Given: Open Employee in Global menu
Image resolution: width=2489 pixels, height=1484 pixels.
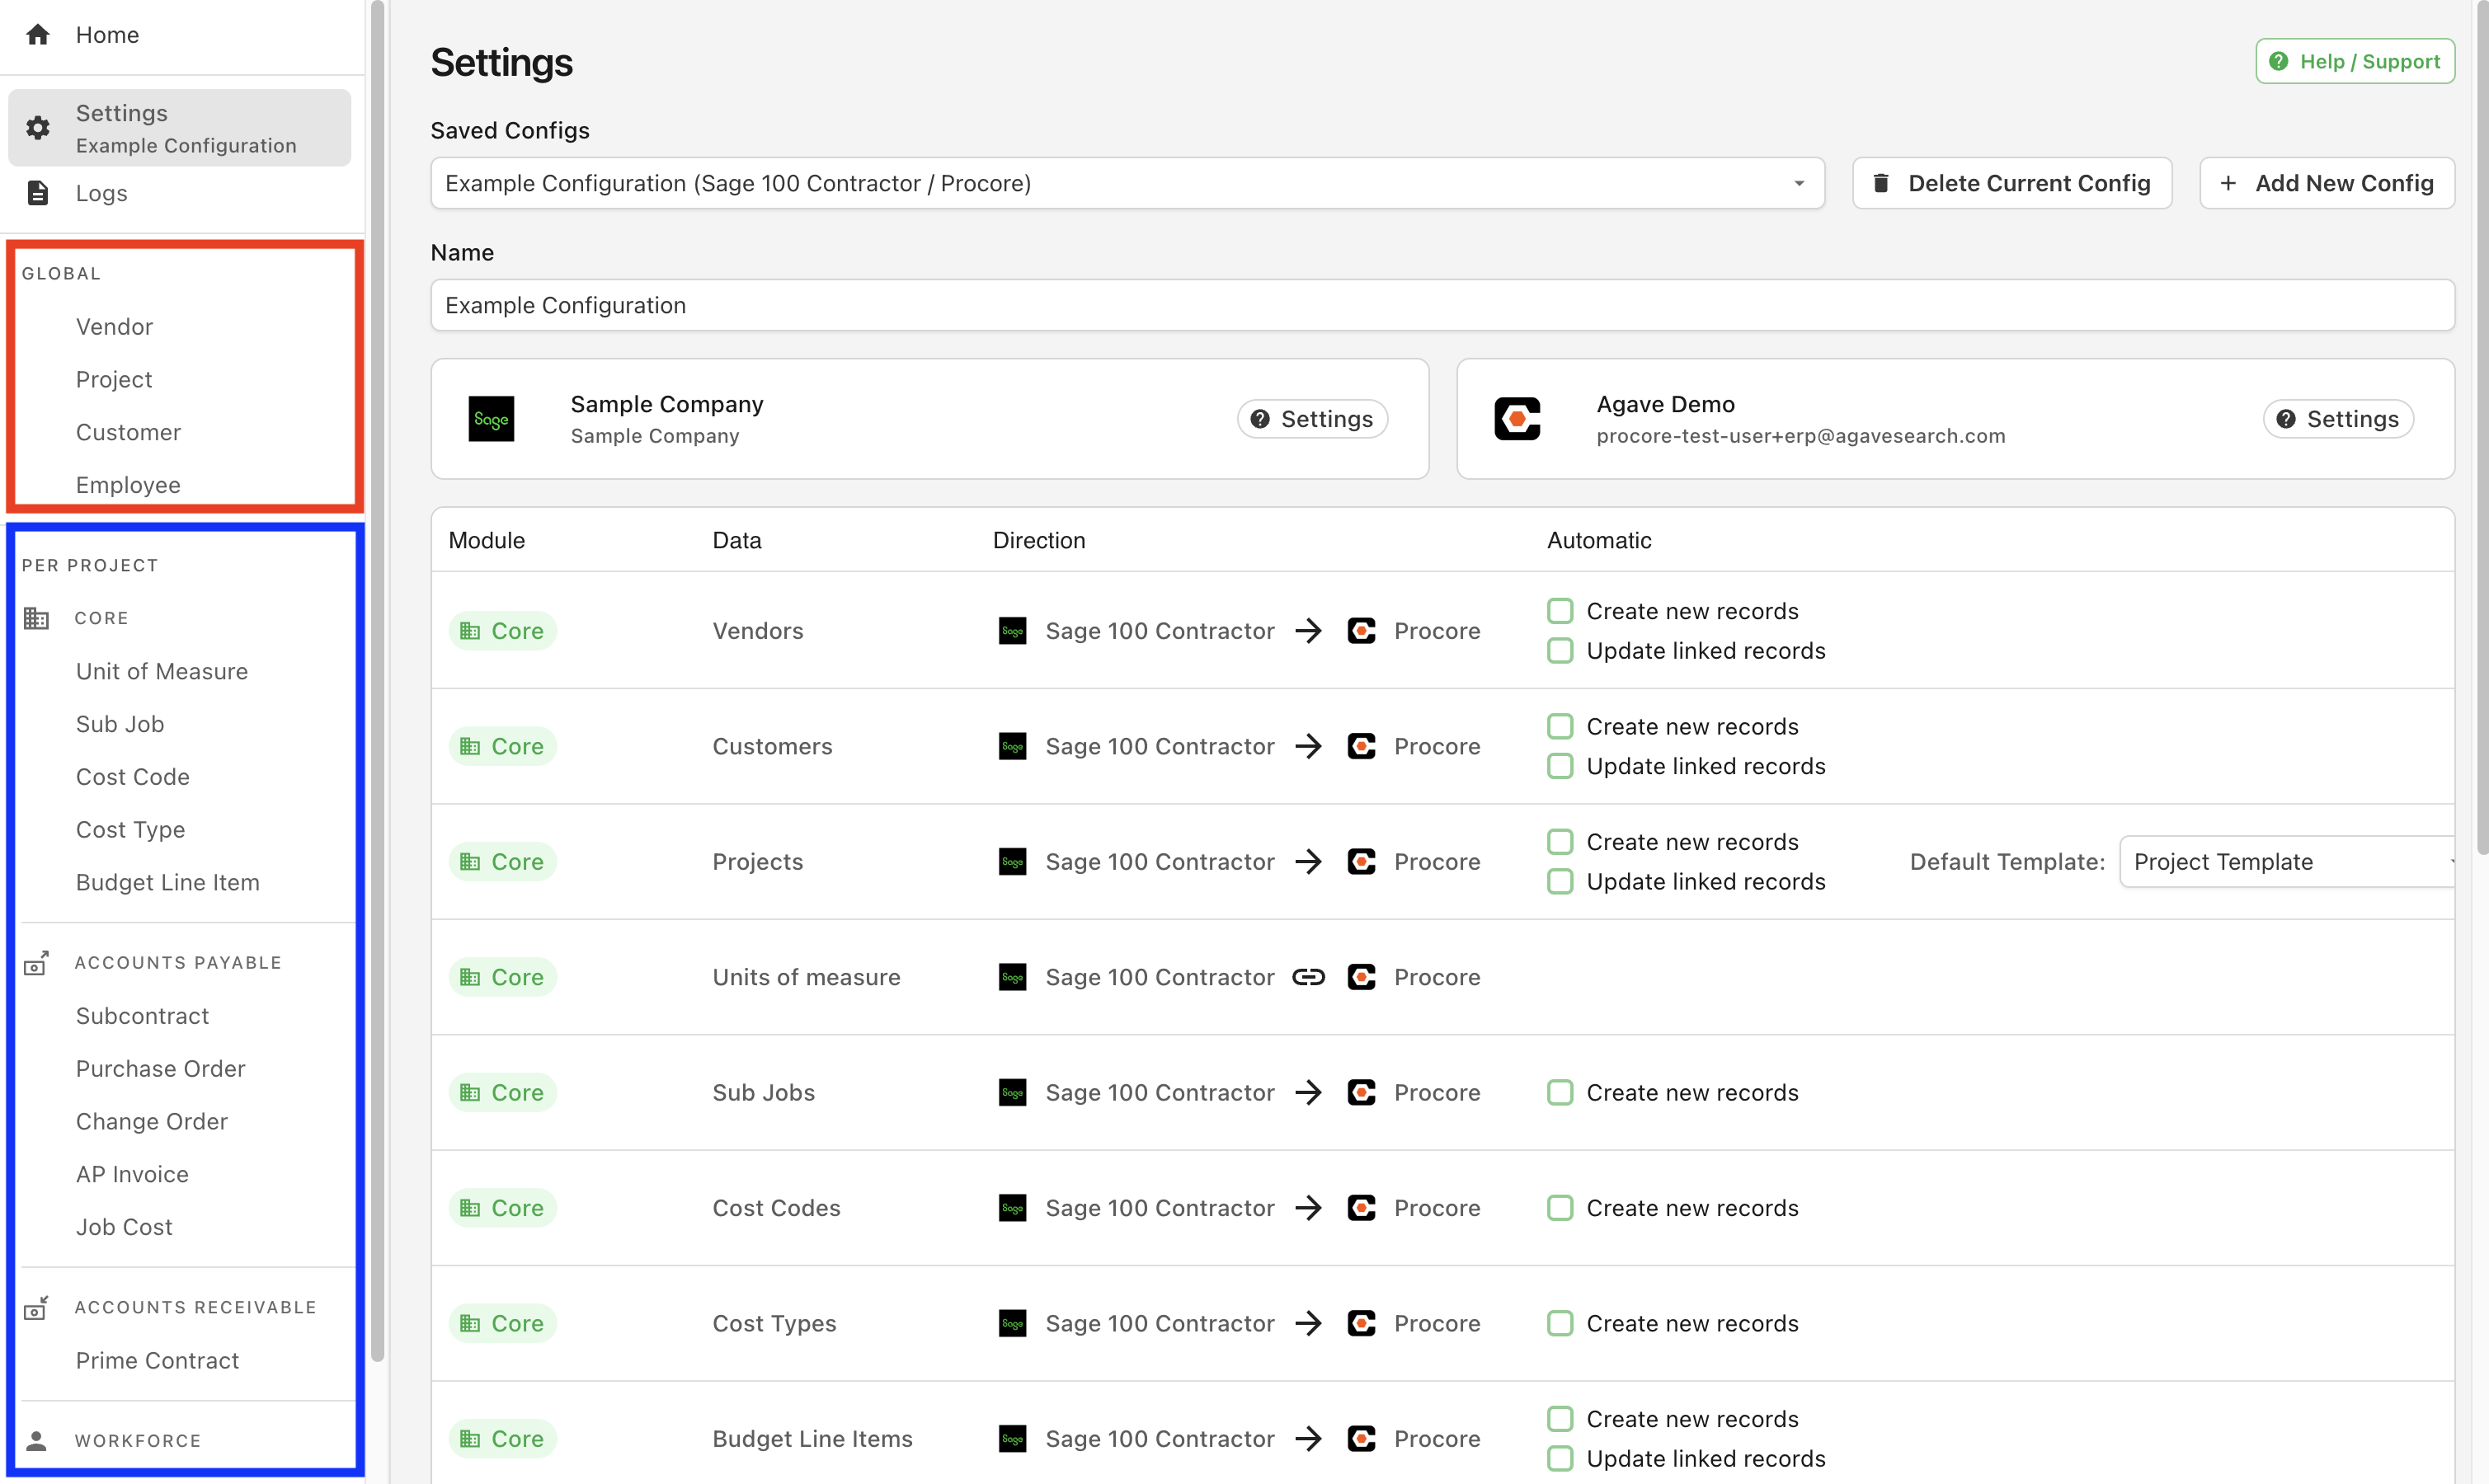Looking at the screenshot, I should [128, 485].
